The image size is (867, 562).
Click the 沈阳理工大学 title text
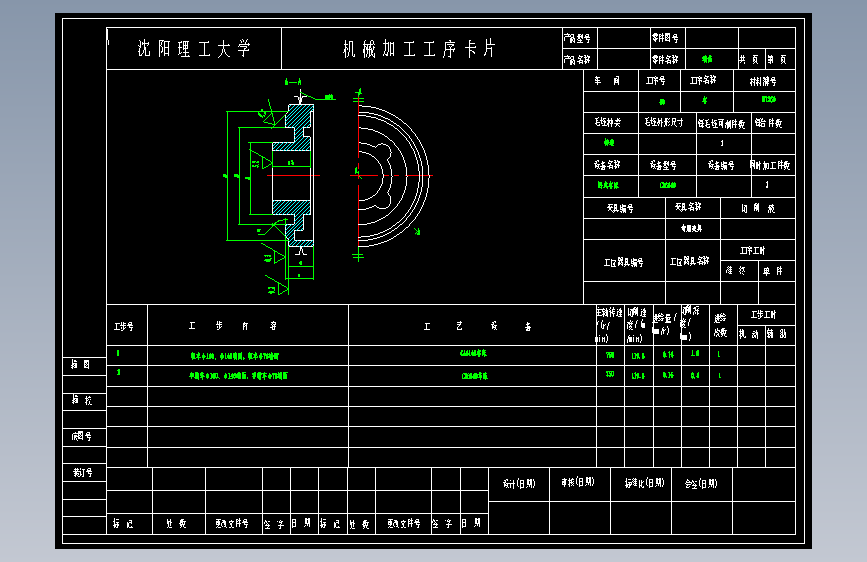tap(194, 49)
